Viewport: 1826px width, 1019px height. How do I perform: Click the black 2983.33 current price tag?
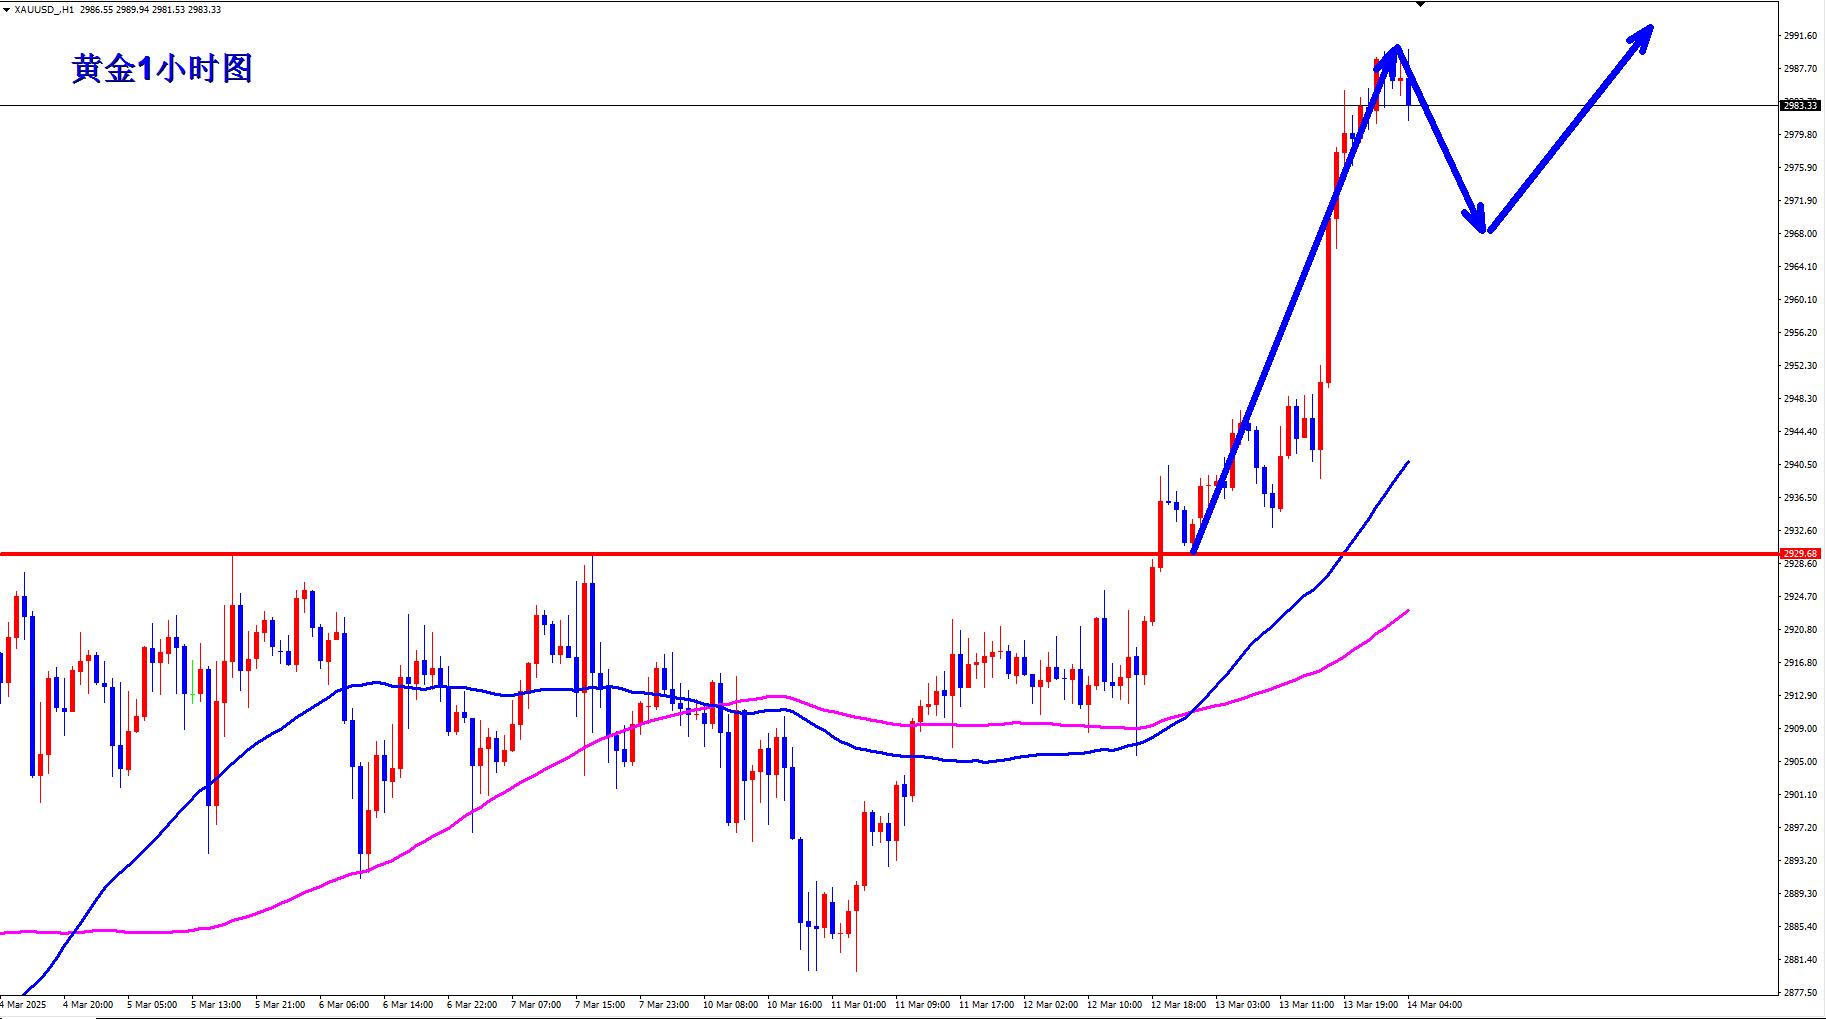tap(1800, 105)
